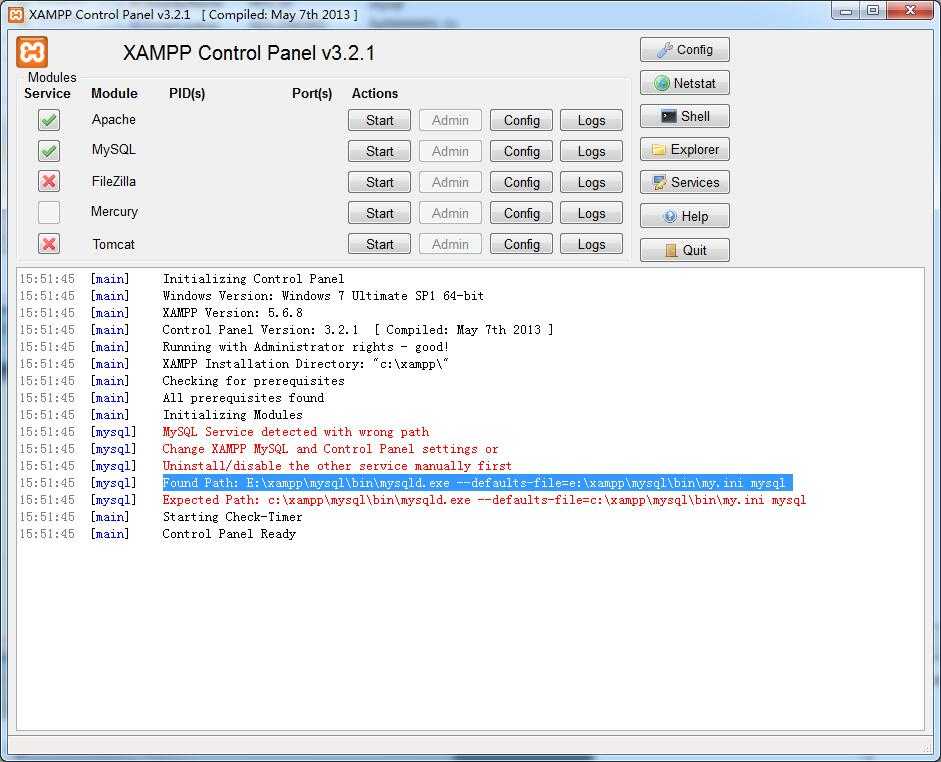Open Config for the Tomcat module
This screenshot has height=762, width=941.
click(522, 244)
